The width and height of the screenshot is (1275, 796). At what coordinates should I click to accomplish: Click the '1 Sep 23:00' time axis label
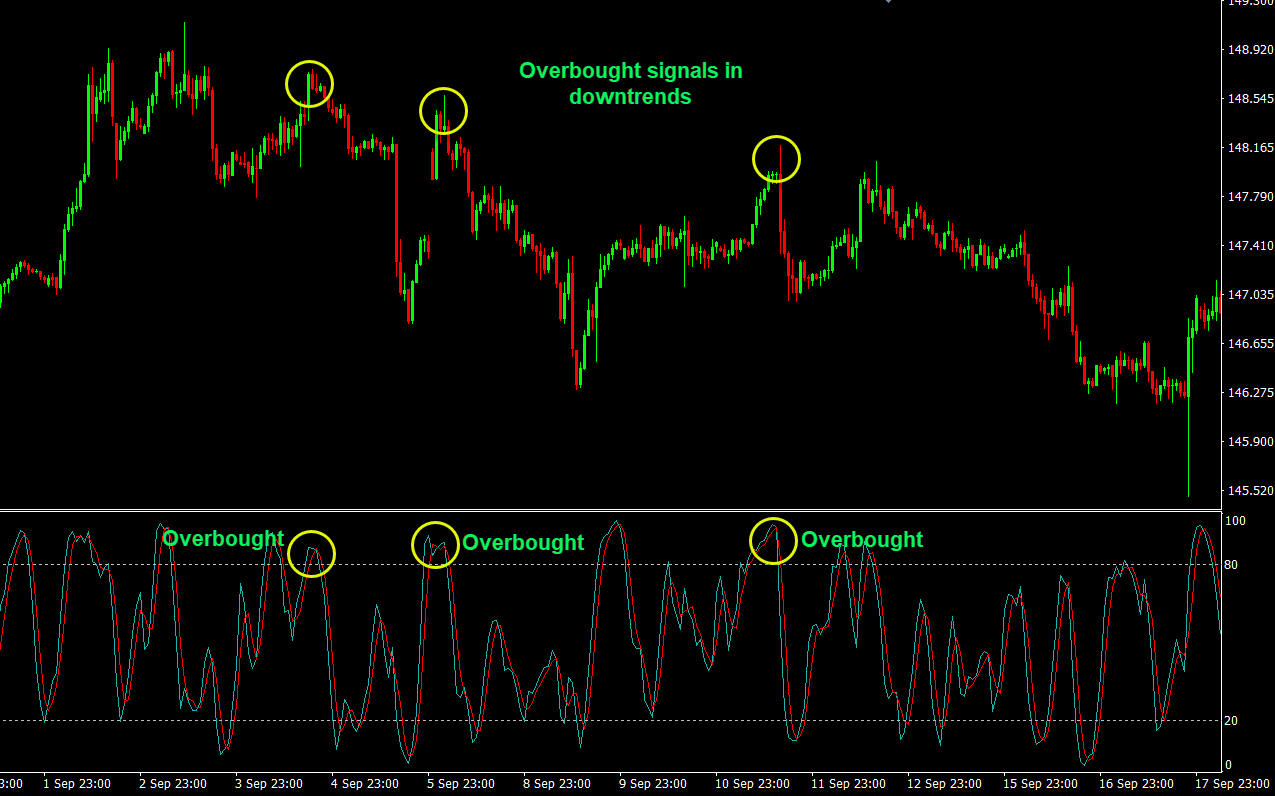click(76, 784)
